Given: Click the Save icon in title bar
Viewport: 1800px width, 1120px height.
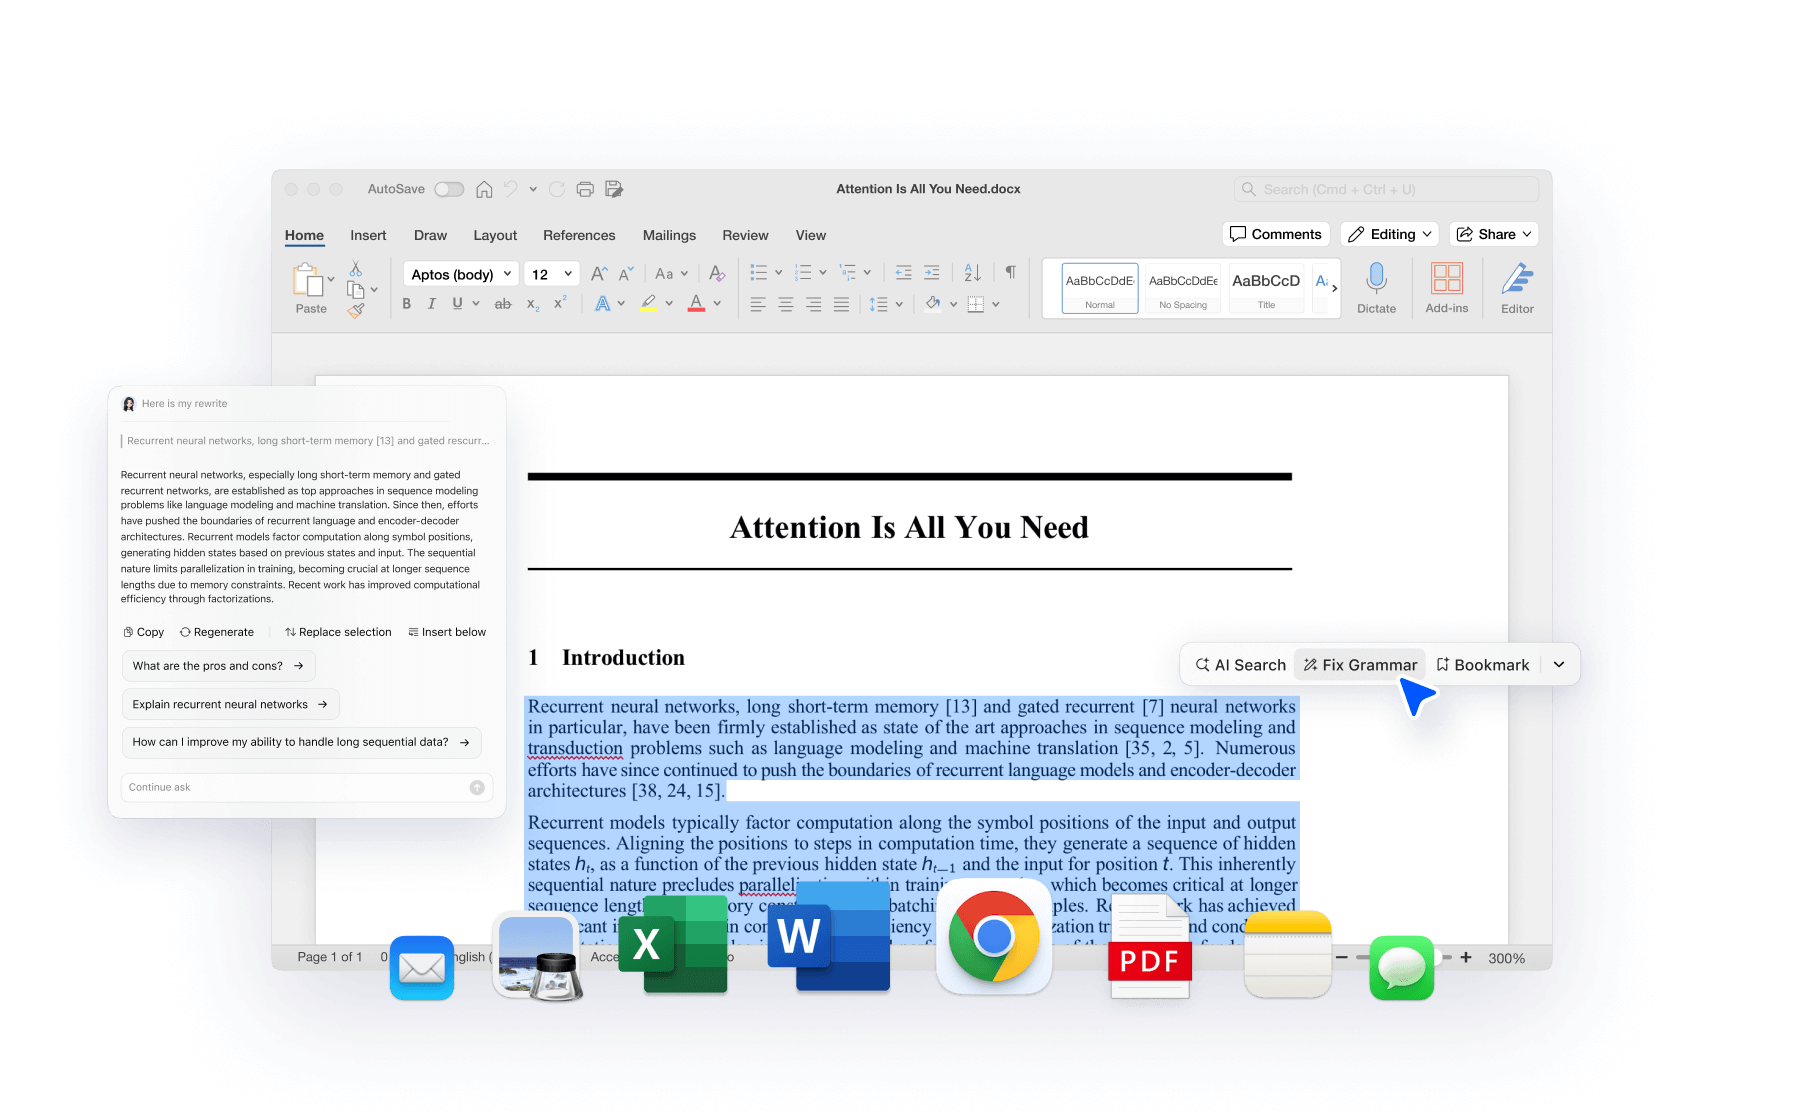Looking at the screenshot, I should 614,189.
